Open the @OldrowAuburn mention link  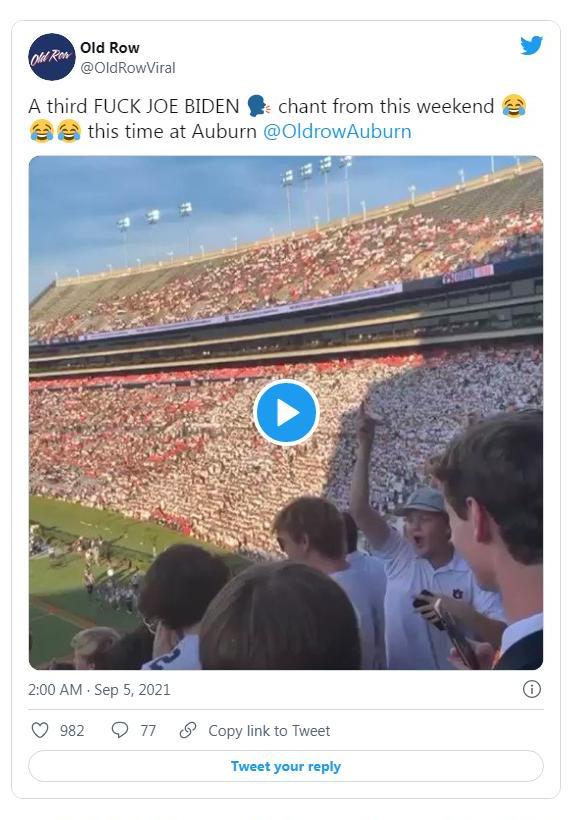337,131
